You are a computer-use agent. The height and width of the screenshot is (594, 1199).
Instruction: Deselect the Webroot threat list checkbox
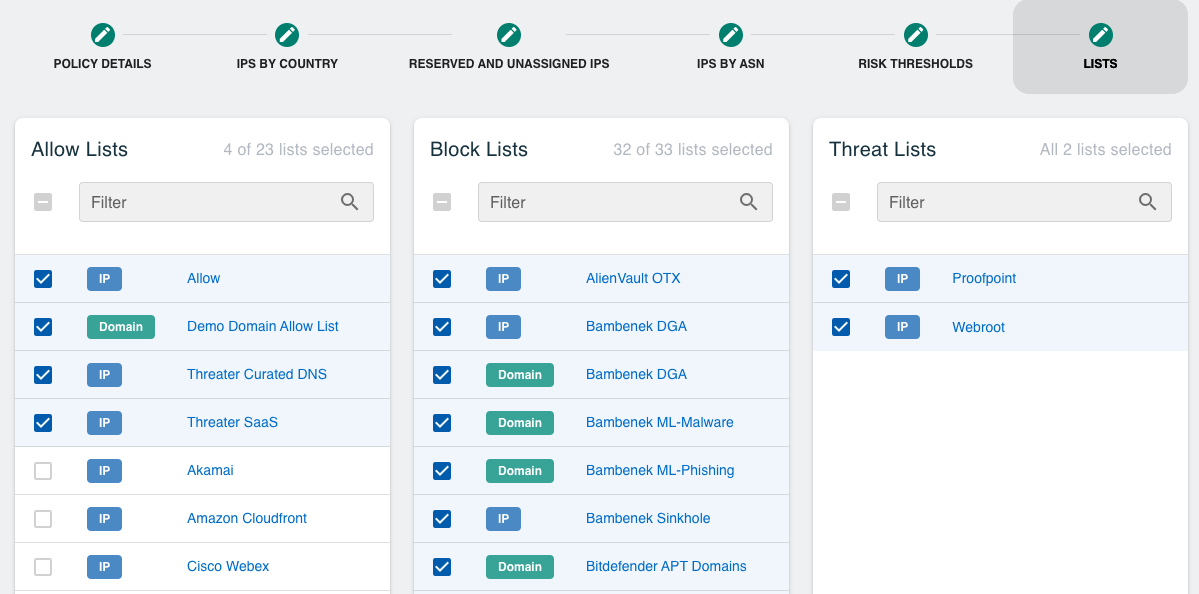pyautogui.click(x=841, y=327)
